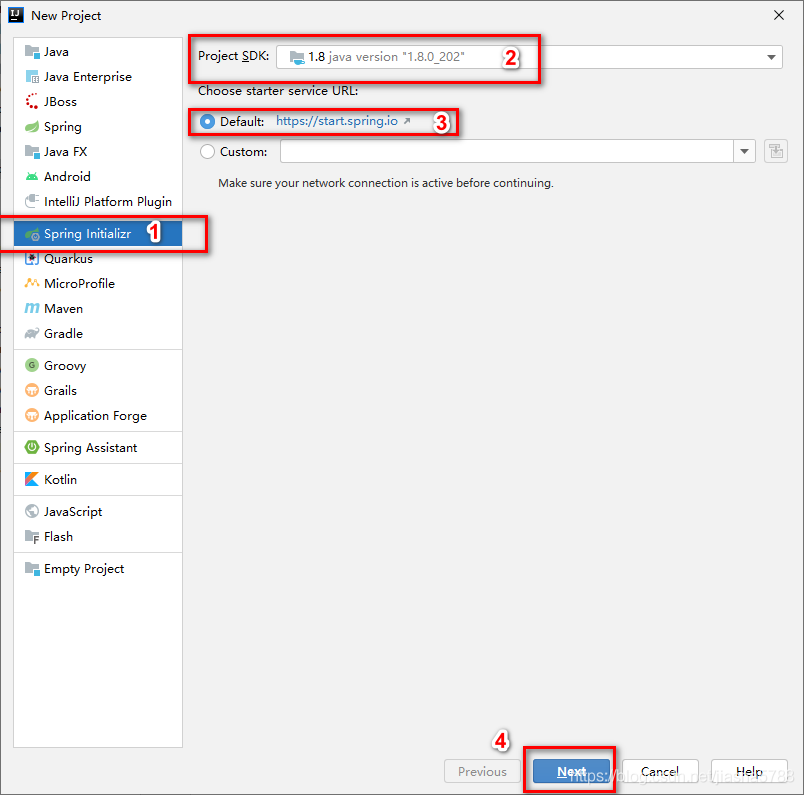Image resolution: width=804 pixels, height=795 pixels.
Task: Choose Java Enterprise project type
Action: pyautogui.click(x=87, y=77)
